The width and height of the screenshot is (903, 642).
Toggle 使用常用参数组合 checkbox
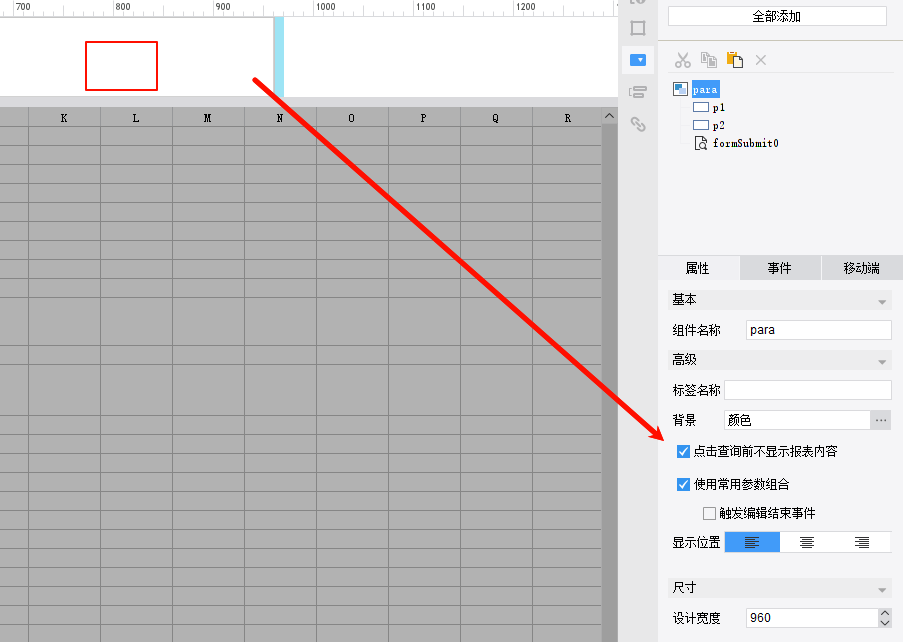pyautogui.click(x=683, y=484)
